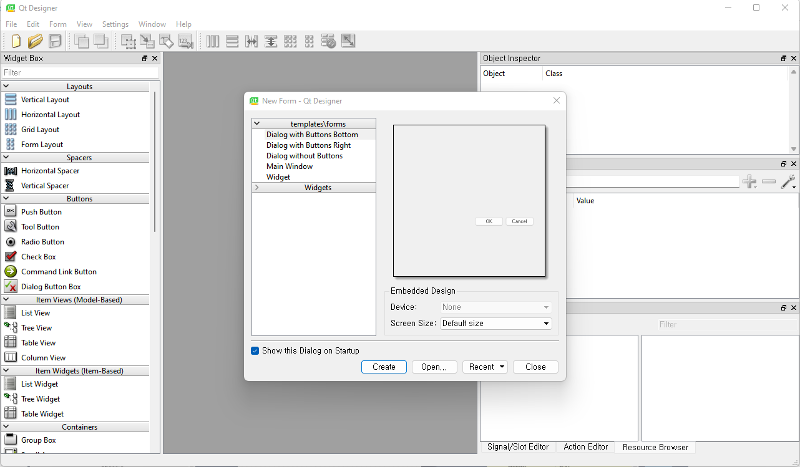Collapse the Layouts category in Widget Box
Viewport: 800px width, 467px height.
(6, 86)
